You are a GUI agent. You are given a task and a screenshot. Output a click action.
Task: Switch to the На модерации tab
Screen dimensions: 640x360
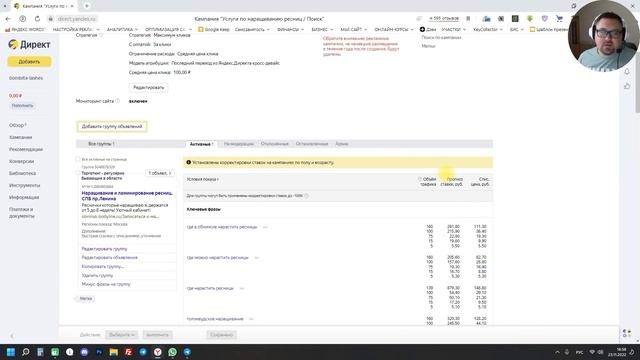tap(239, 144)
